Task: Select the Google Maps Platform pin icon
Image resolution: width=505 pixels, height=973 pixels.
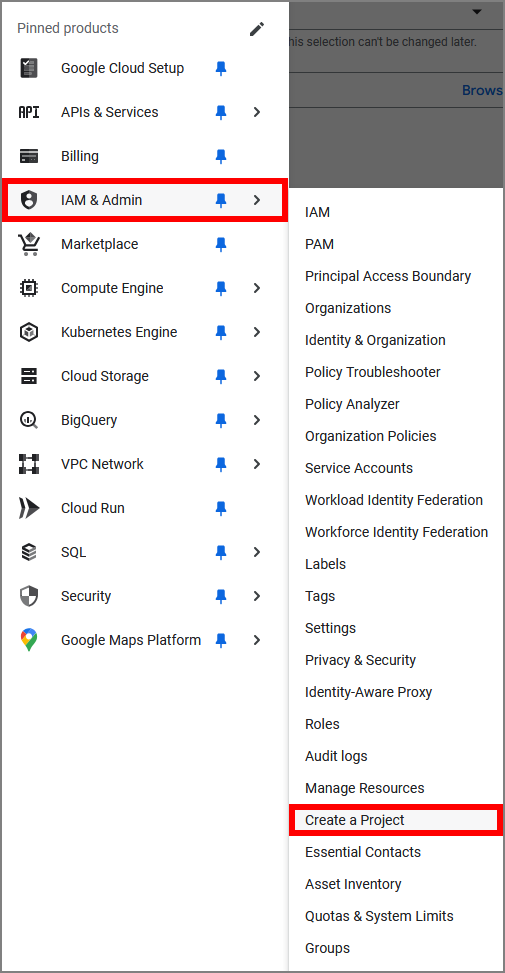Action: (x=29, y=640)
